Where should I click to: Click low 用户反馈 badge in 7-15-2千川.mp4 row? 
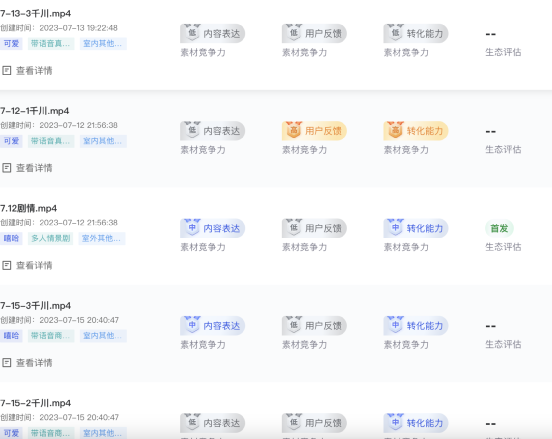tap(314, 423)
